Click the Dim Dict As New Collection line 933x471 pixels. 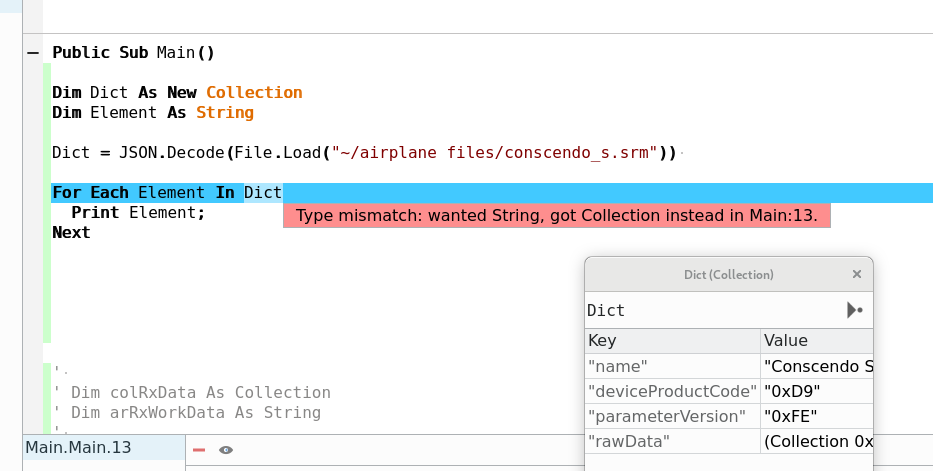pyautogui.click(x=177, y=93)
